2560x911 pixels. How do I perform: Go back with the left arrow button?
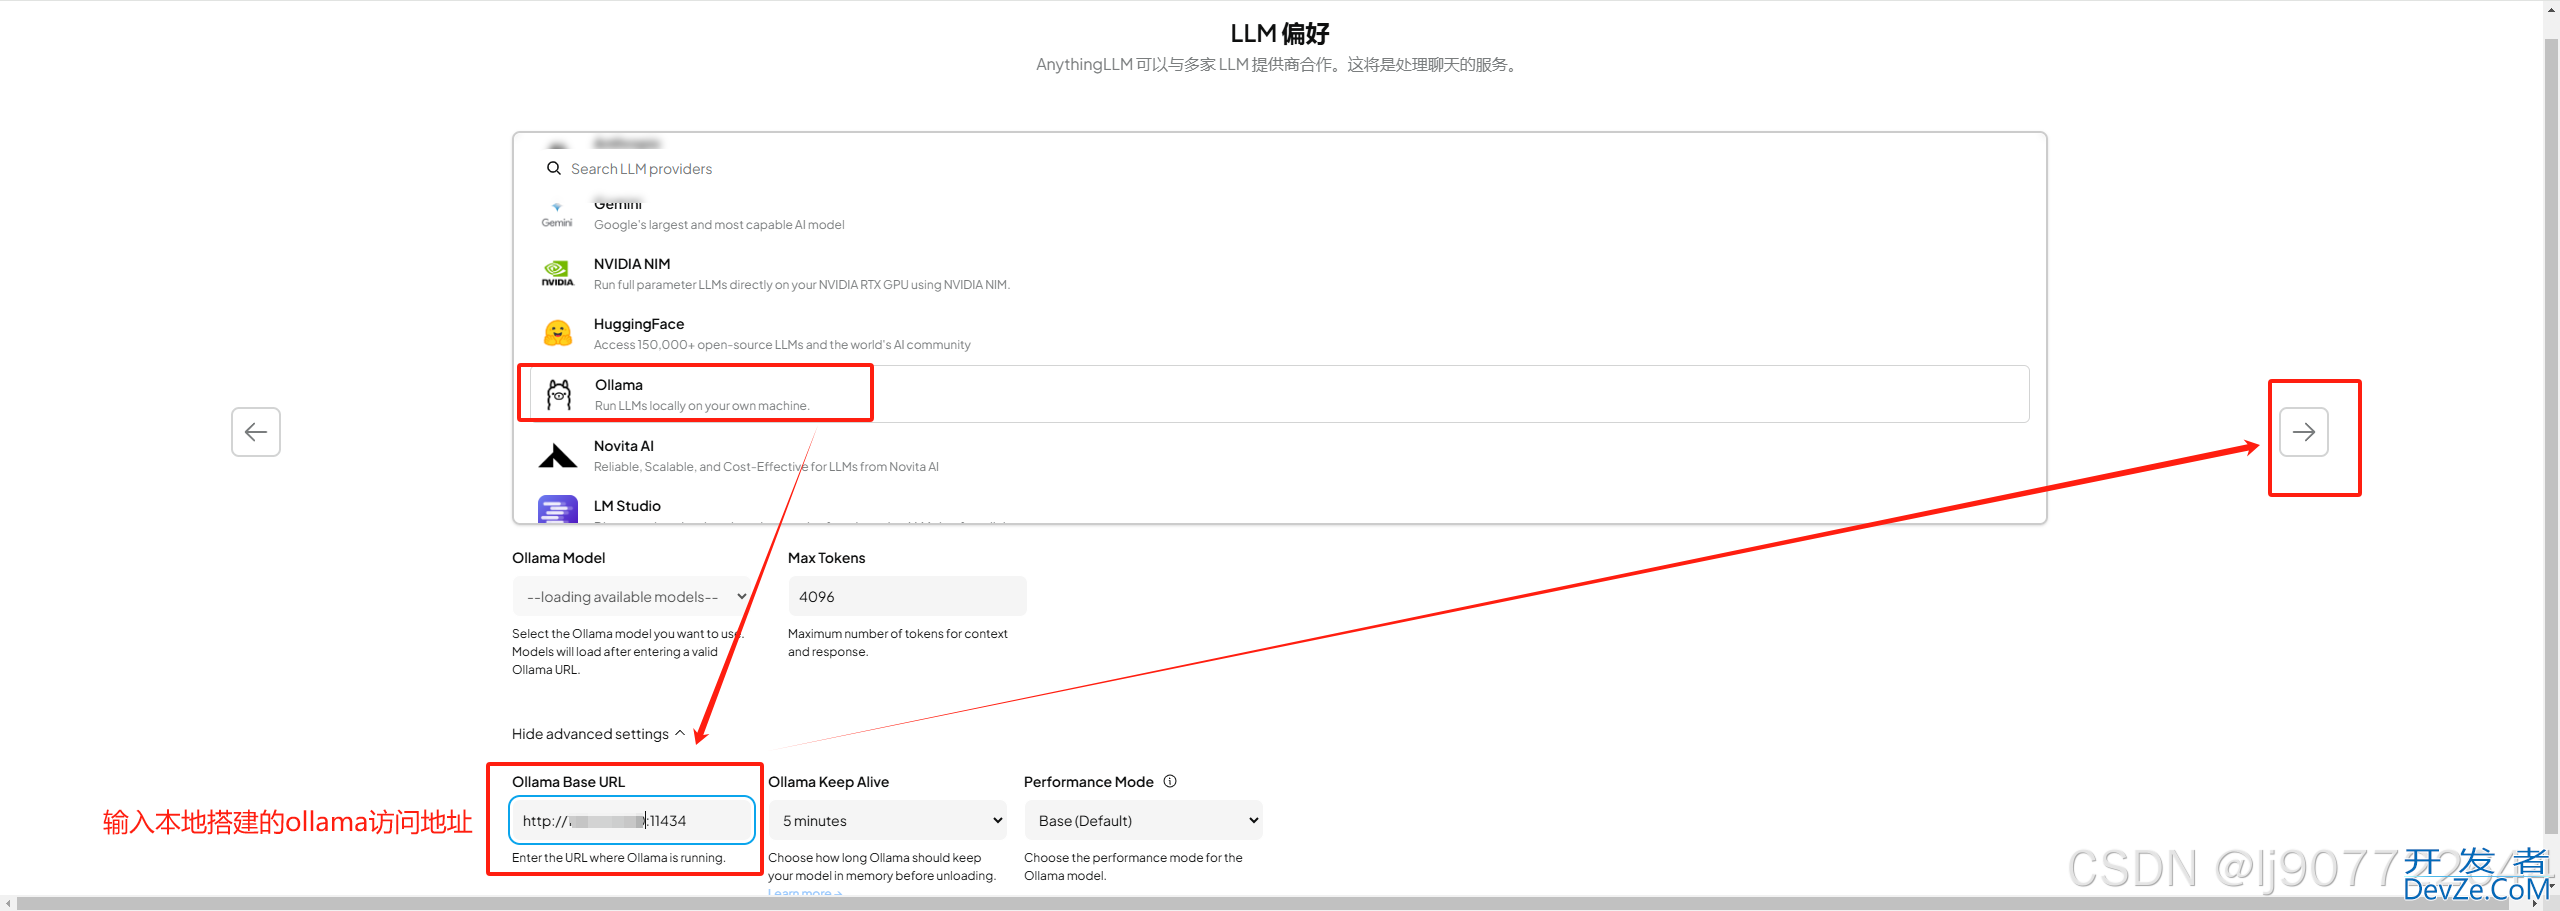[x=256, y=432]
